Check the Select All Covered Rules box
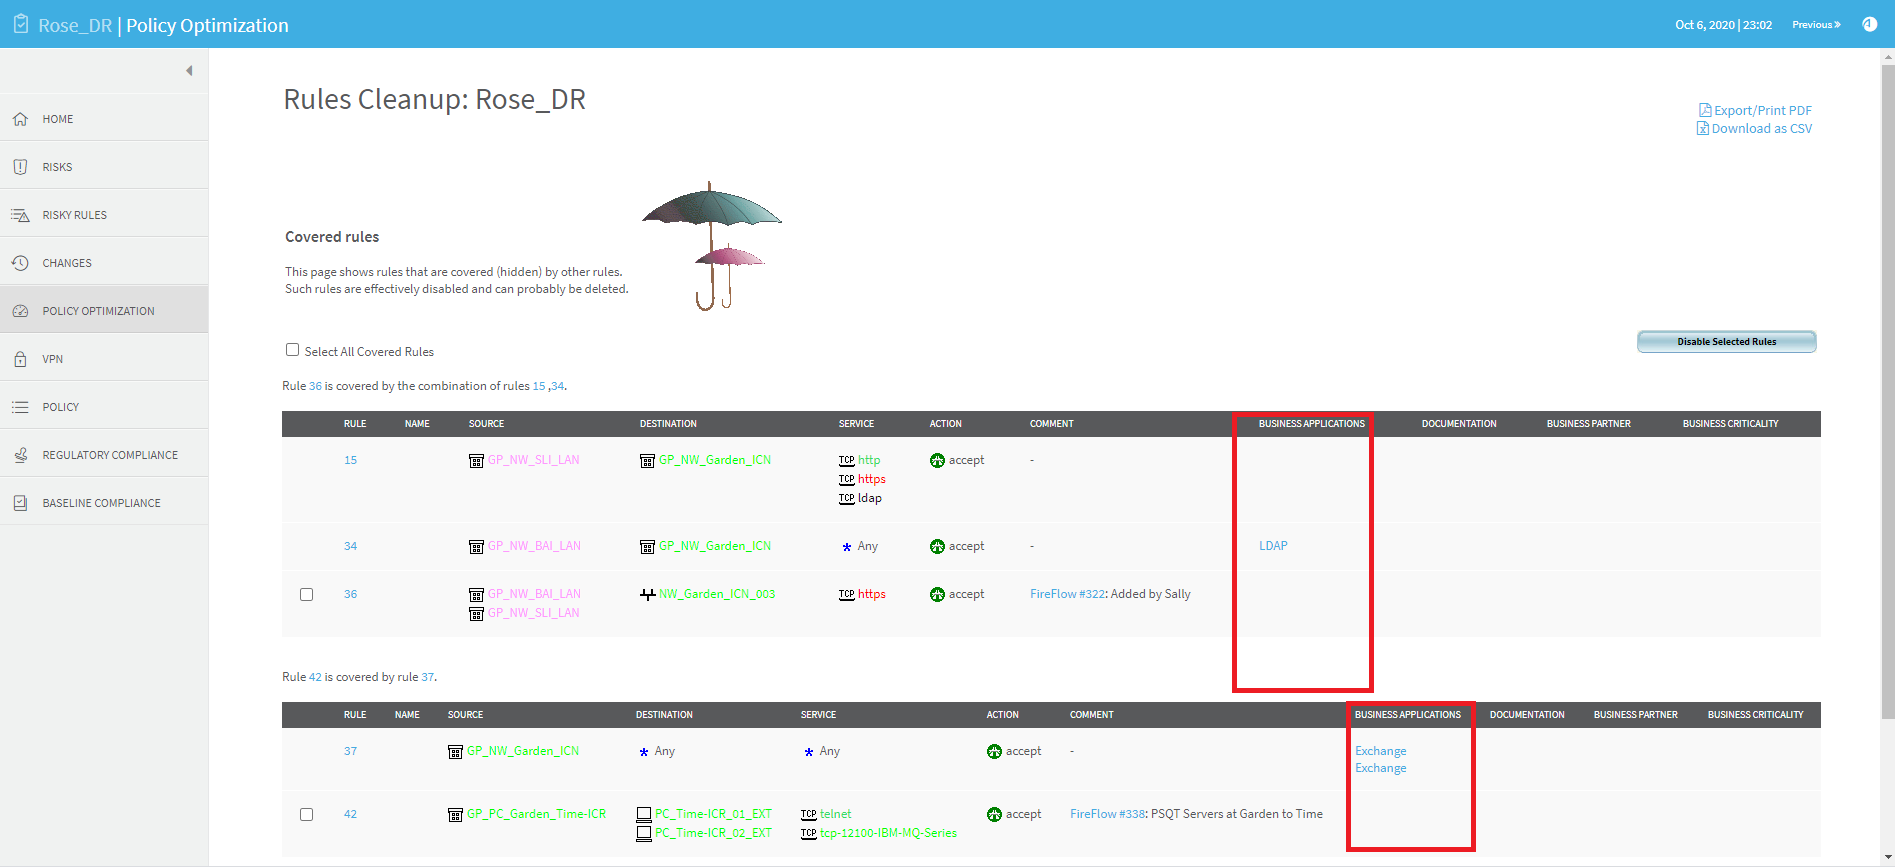Screen dimensions: 1895x868 292,350
